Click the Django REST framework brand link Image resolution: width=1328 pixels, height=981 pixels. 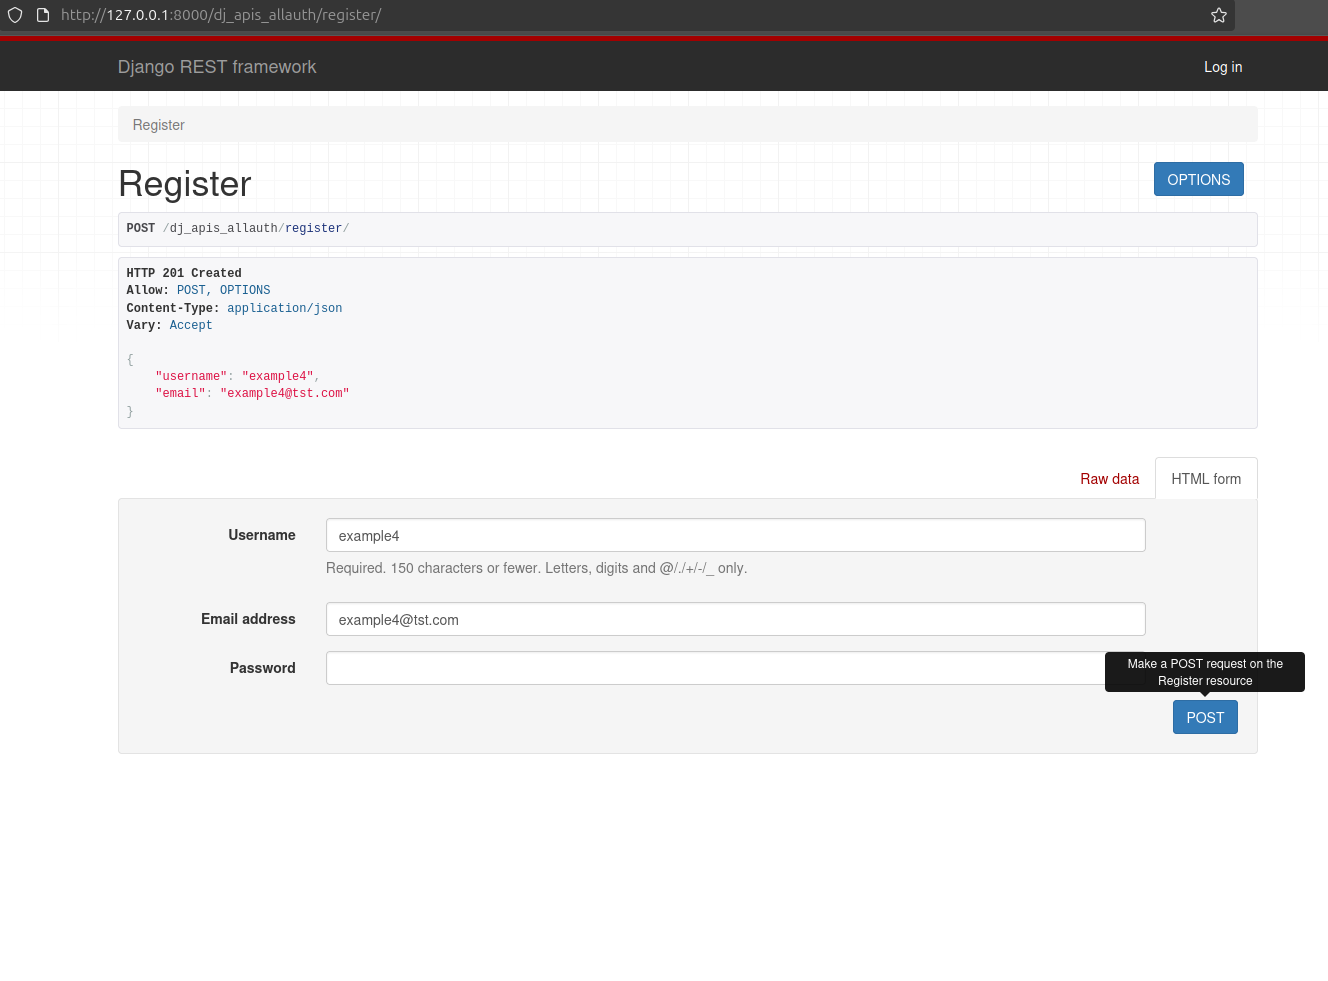[217, 67]
